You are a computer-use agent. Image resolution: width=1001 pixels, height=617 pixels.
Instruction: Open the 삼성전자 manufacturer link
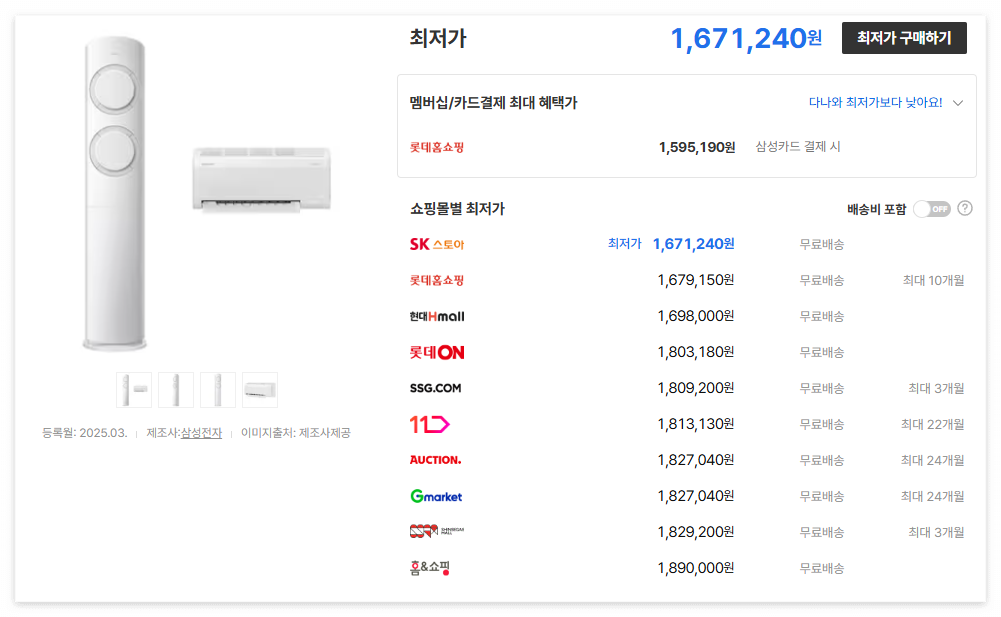[200, 432]
